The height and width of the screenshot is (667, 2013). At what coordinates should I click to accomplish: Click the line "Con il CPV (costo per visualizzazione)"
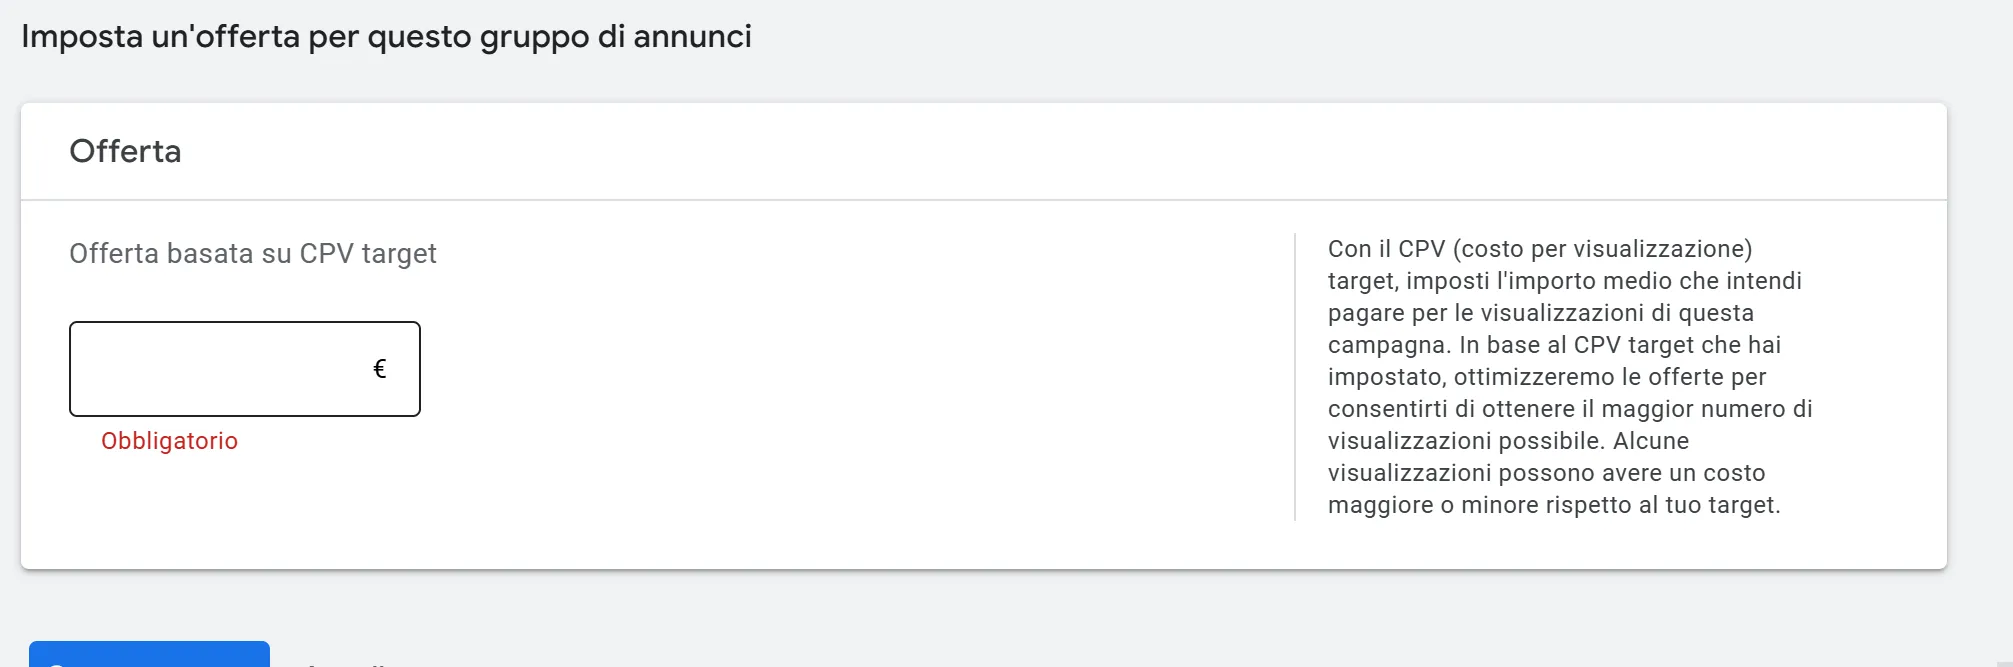(1540, 249)
